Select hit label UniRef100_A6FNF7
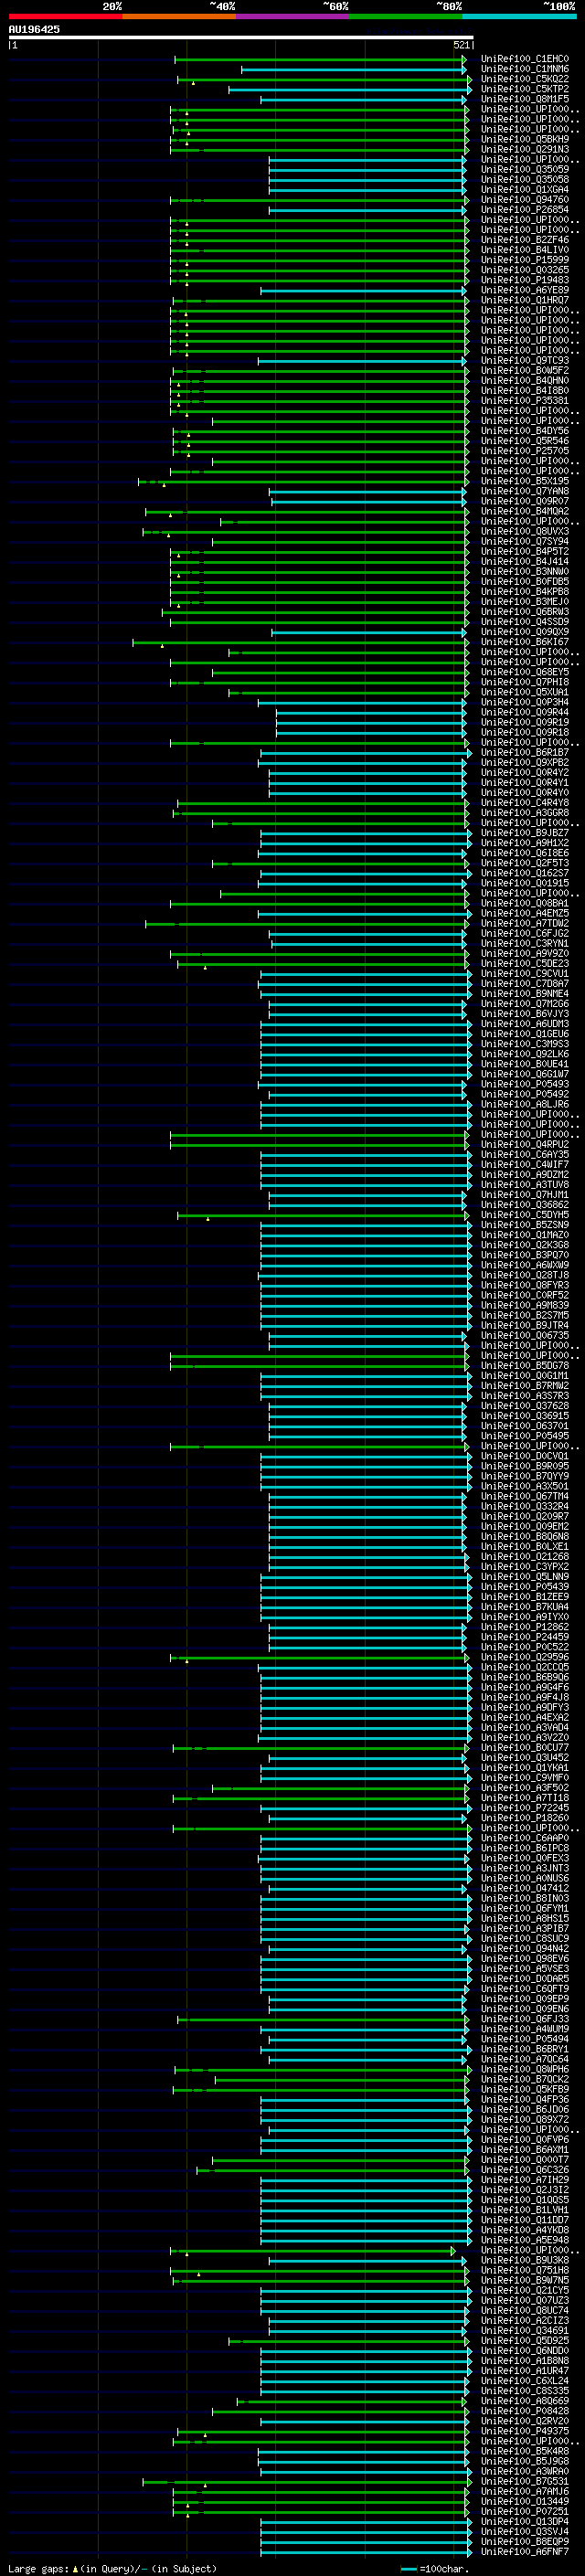 coord(525,2552)
